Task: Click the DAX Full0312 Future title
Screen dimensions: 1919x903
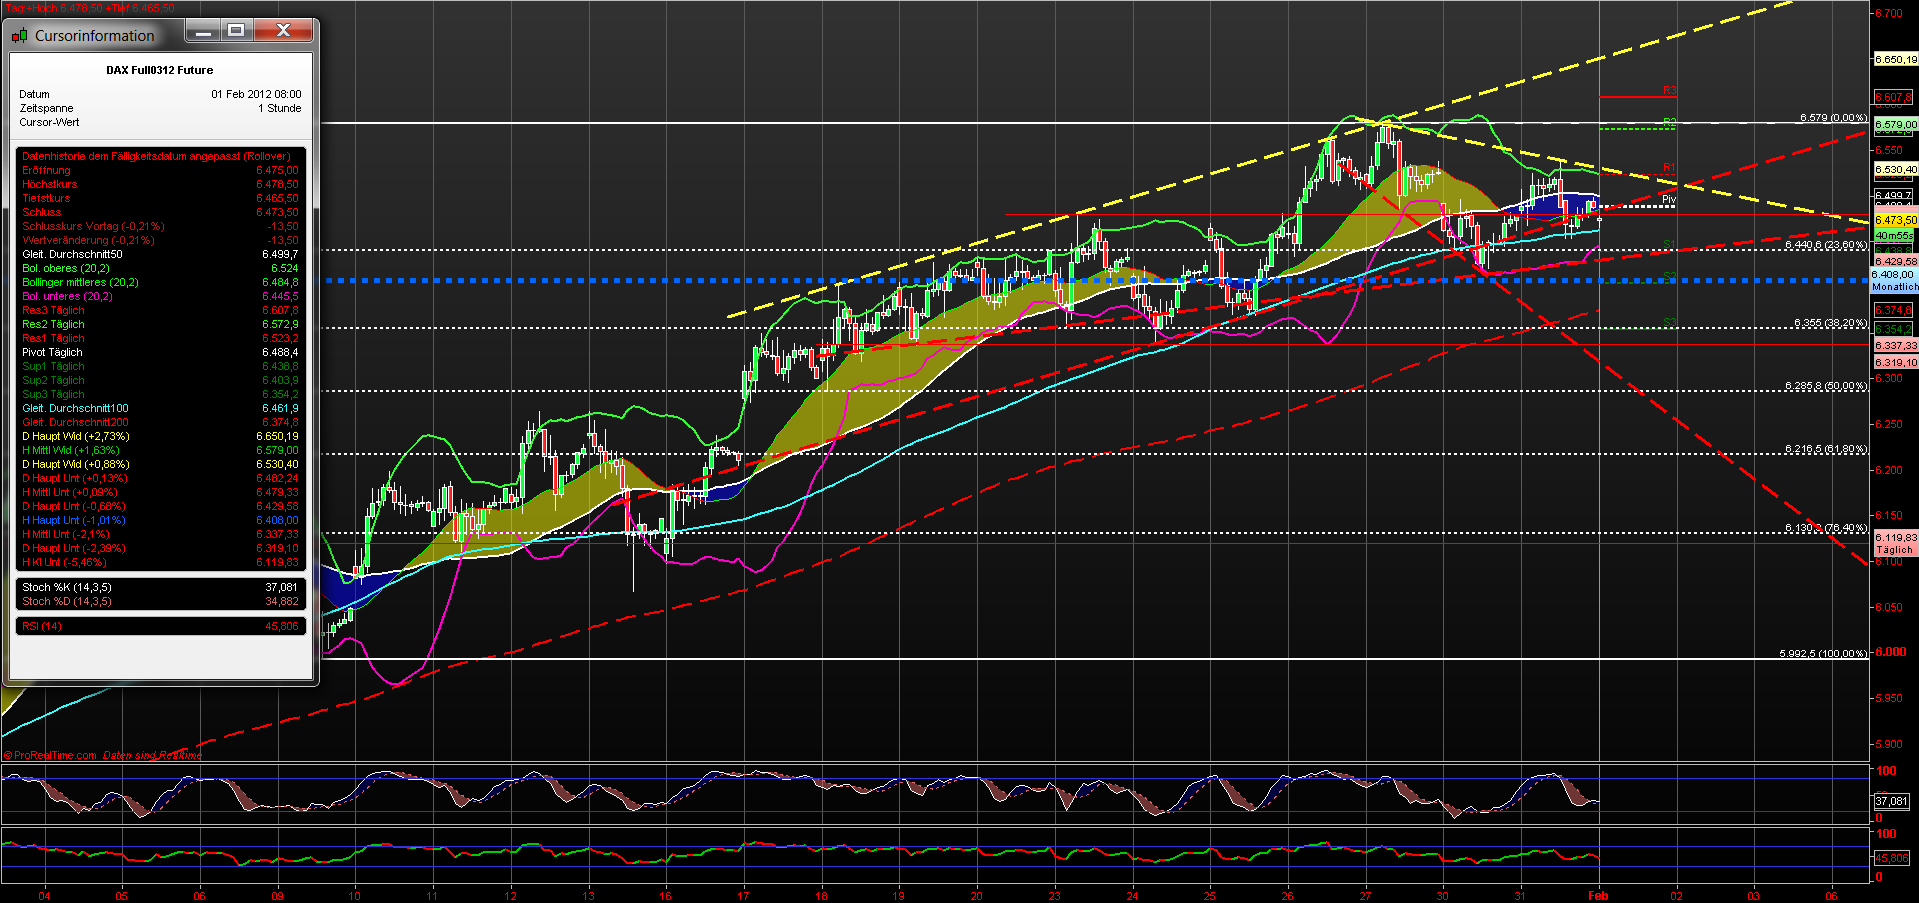Action: (160, 70)
